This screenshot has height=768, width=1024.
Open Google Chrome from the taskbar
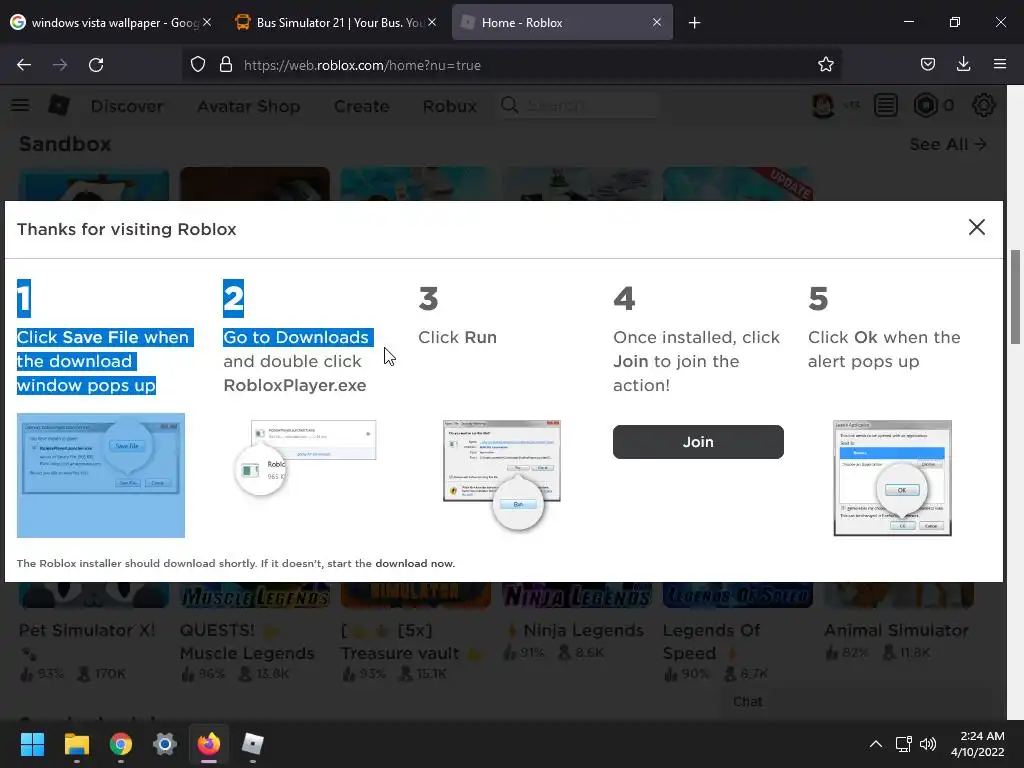point(121,744)
